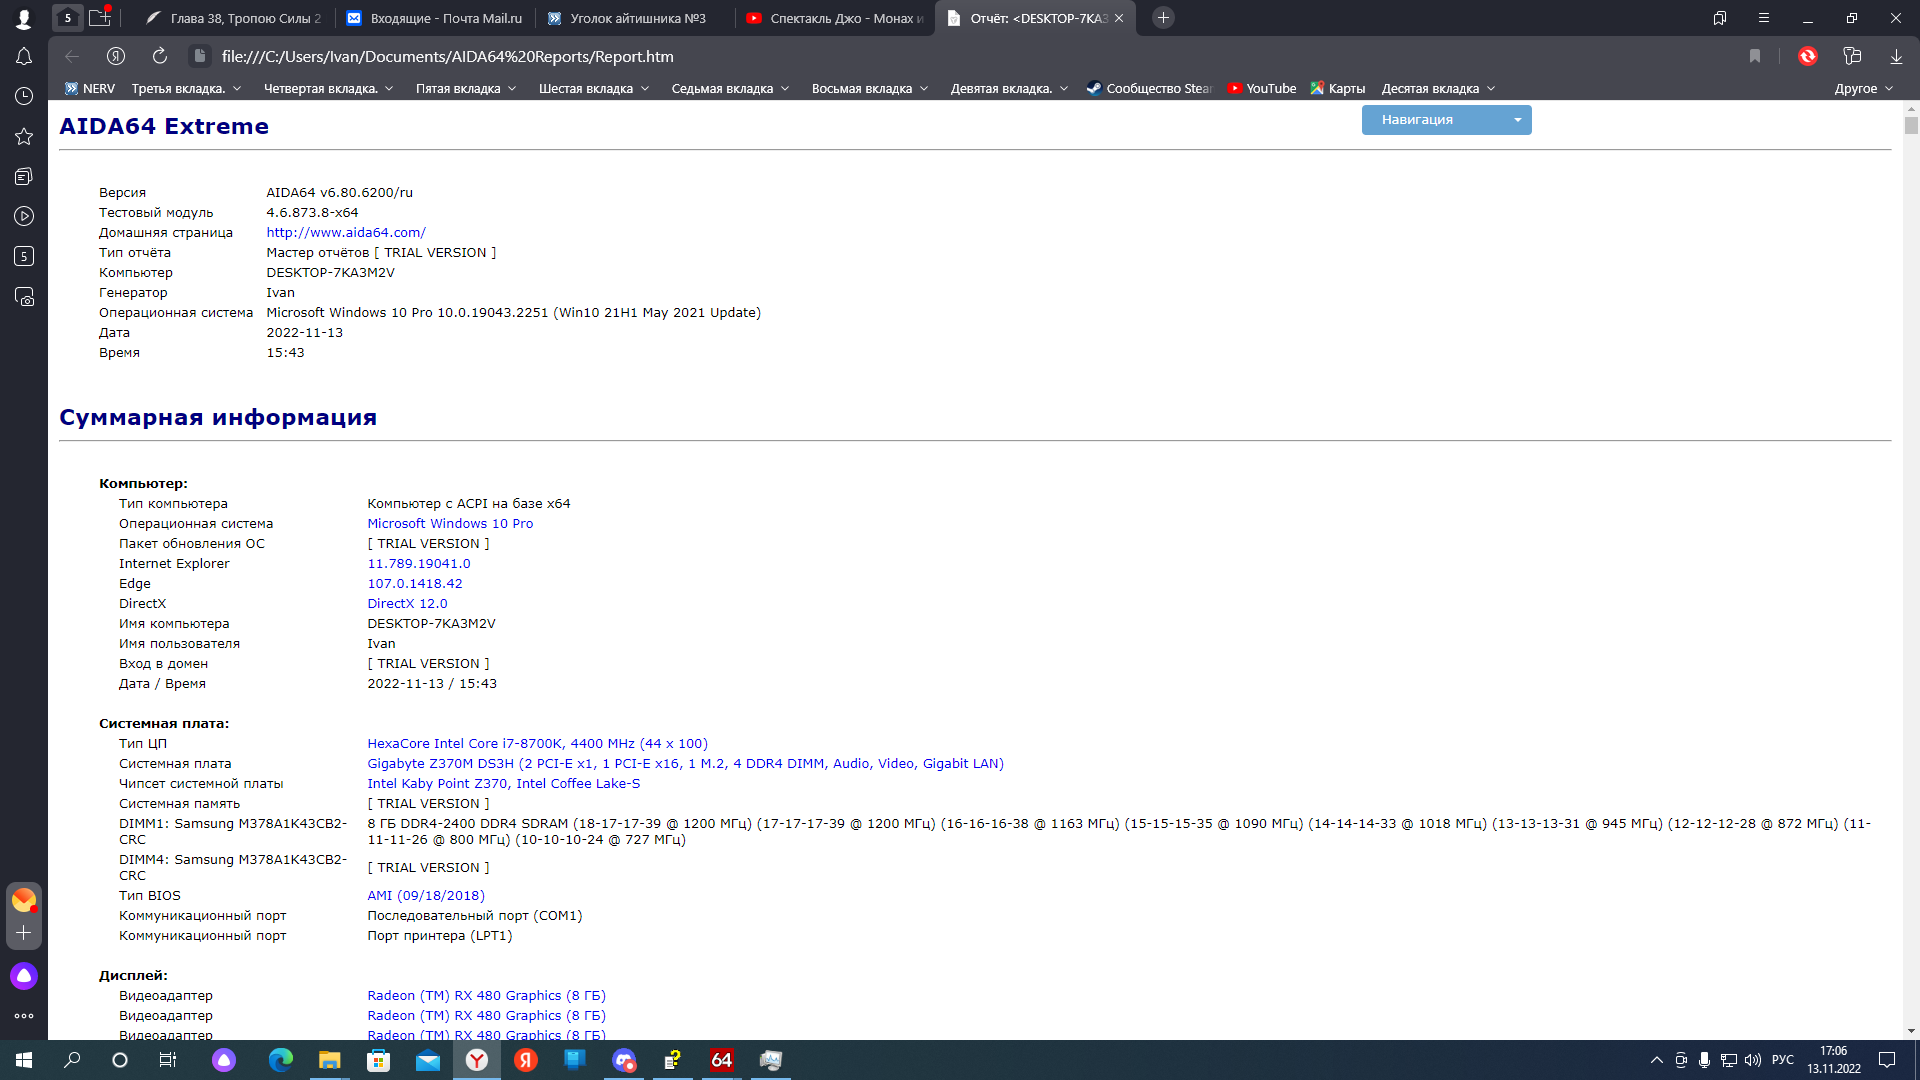
Task: Open collections icon in the sidebar
Action: 24,176
